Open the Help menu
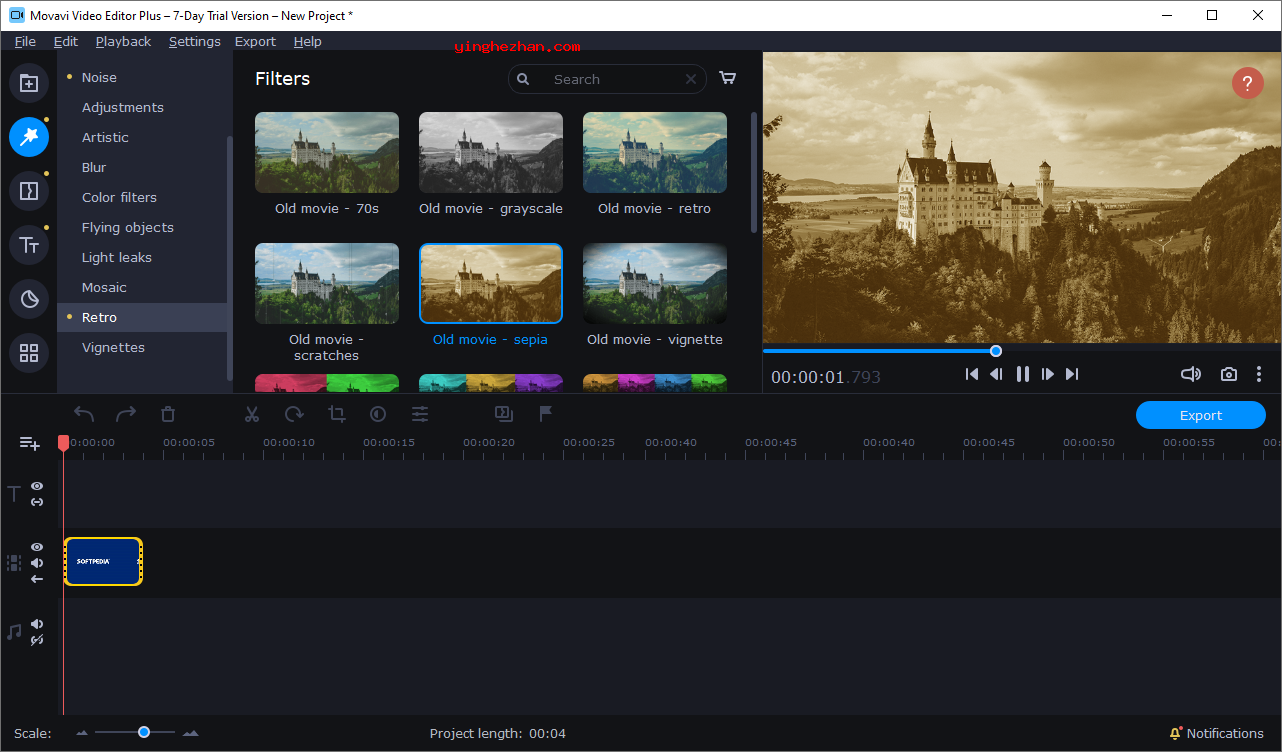 pyautogui.click(x=308, y=41)
